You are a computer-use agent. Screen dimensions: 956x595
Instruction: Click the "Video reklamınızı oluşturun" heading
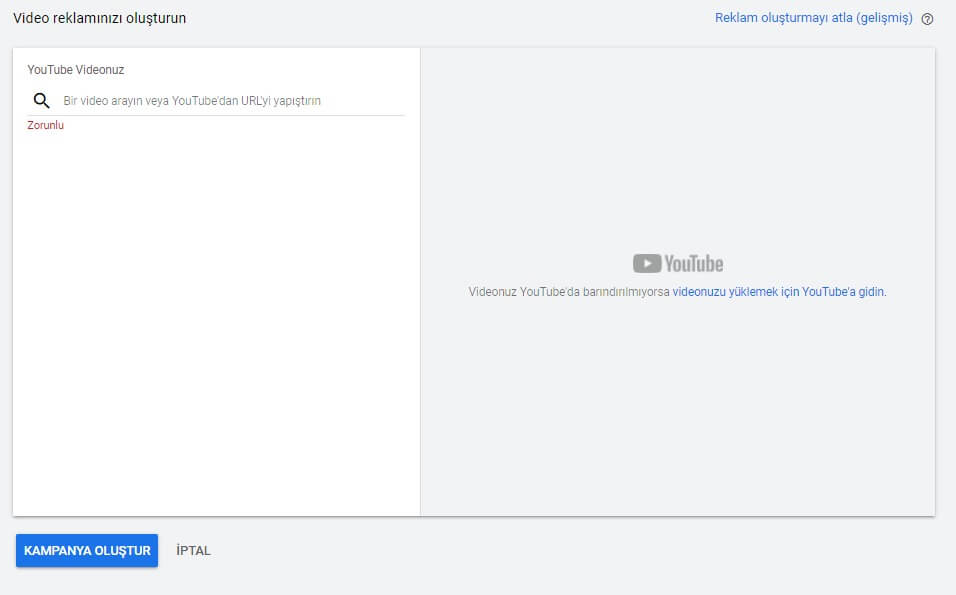coord(99,18)
